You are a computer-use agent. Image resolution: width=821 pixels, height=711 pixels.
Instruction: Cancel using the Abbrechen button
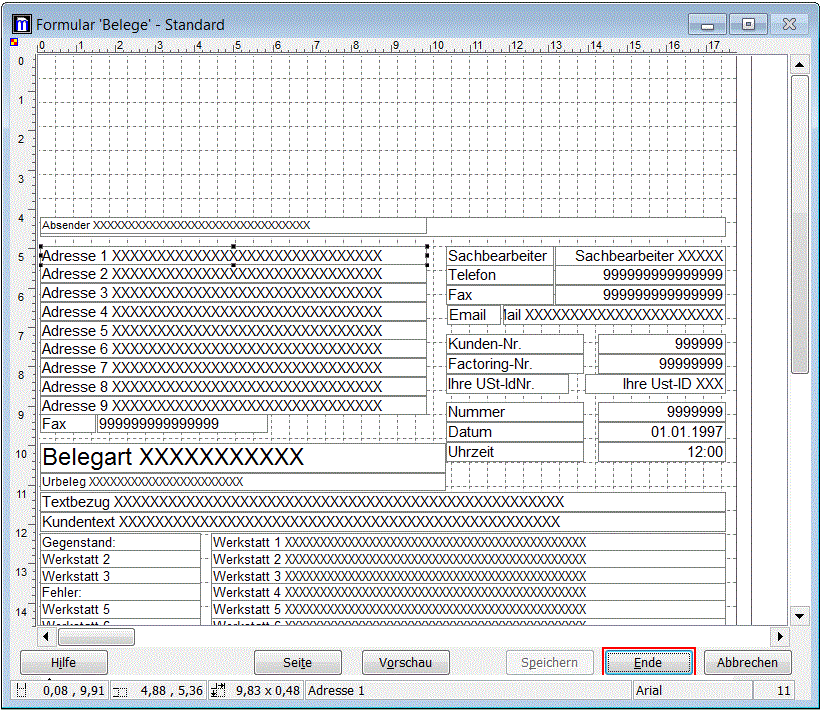748,663
